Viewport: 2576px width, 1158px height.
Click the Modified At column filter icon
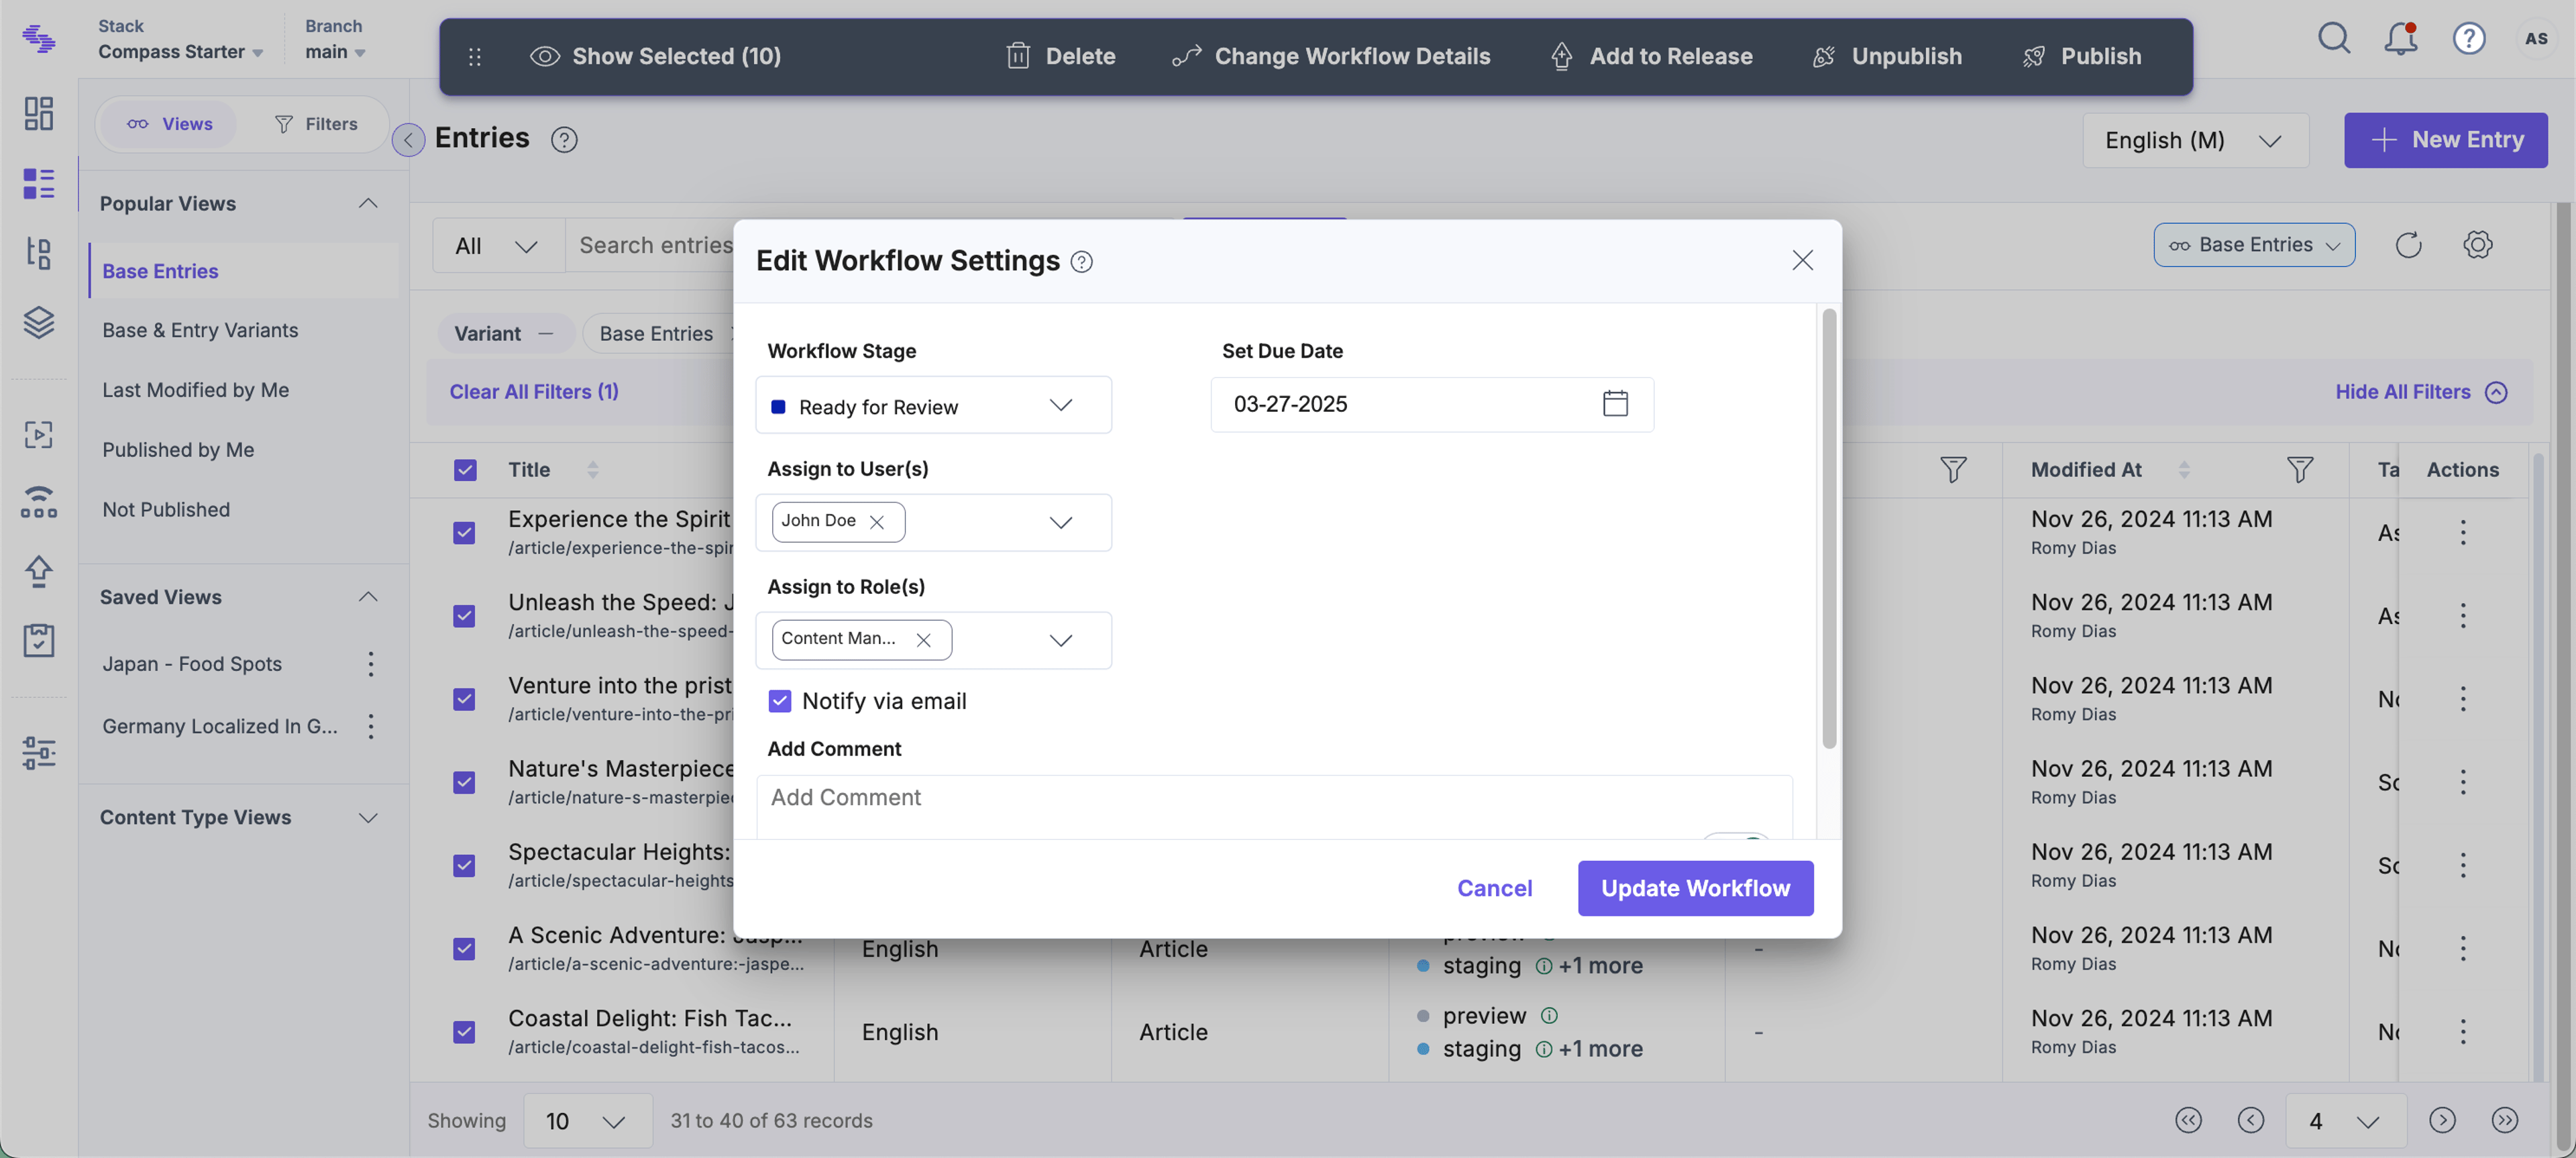[x=2299, y=469]
